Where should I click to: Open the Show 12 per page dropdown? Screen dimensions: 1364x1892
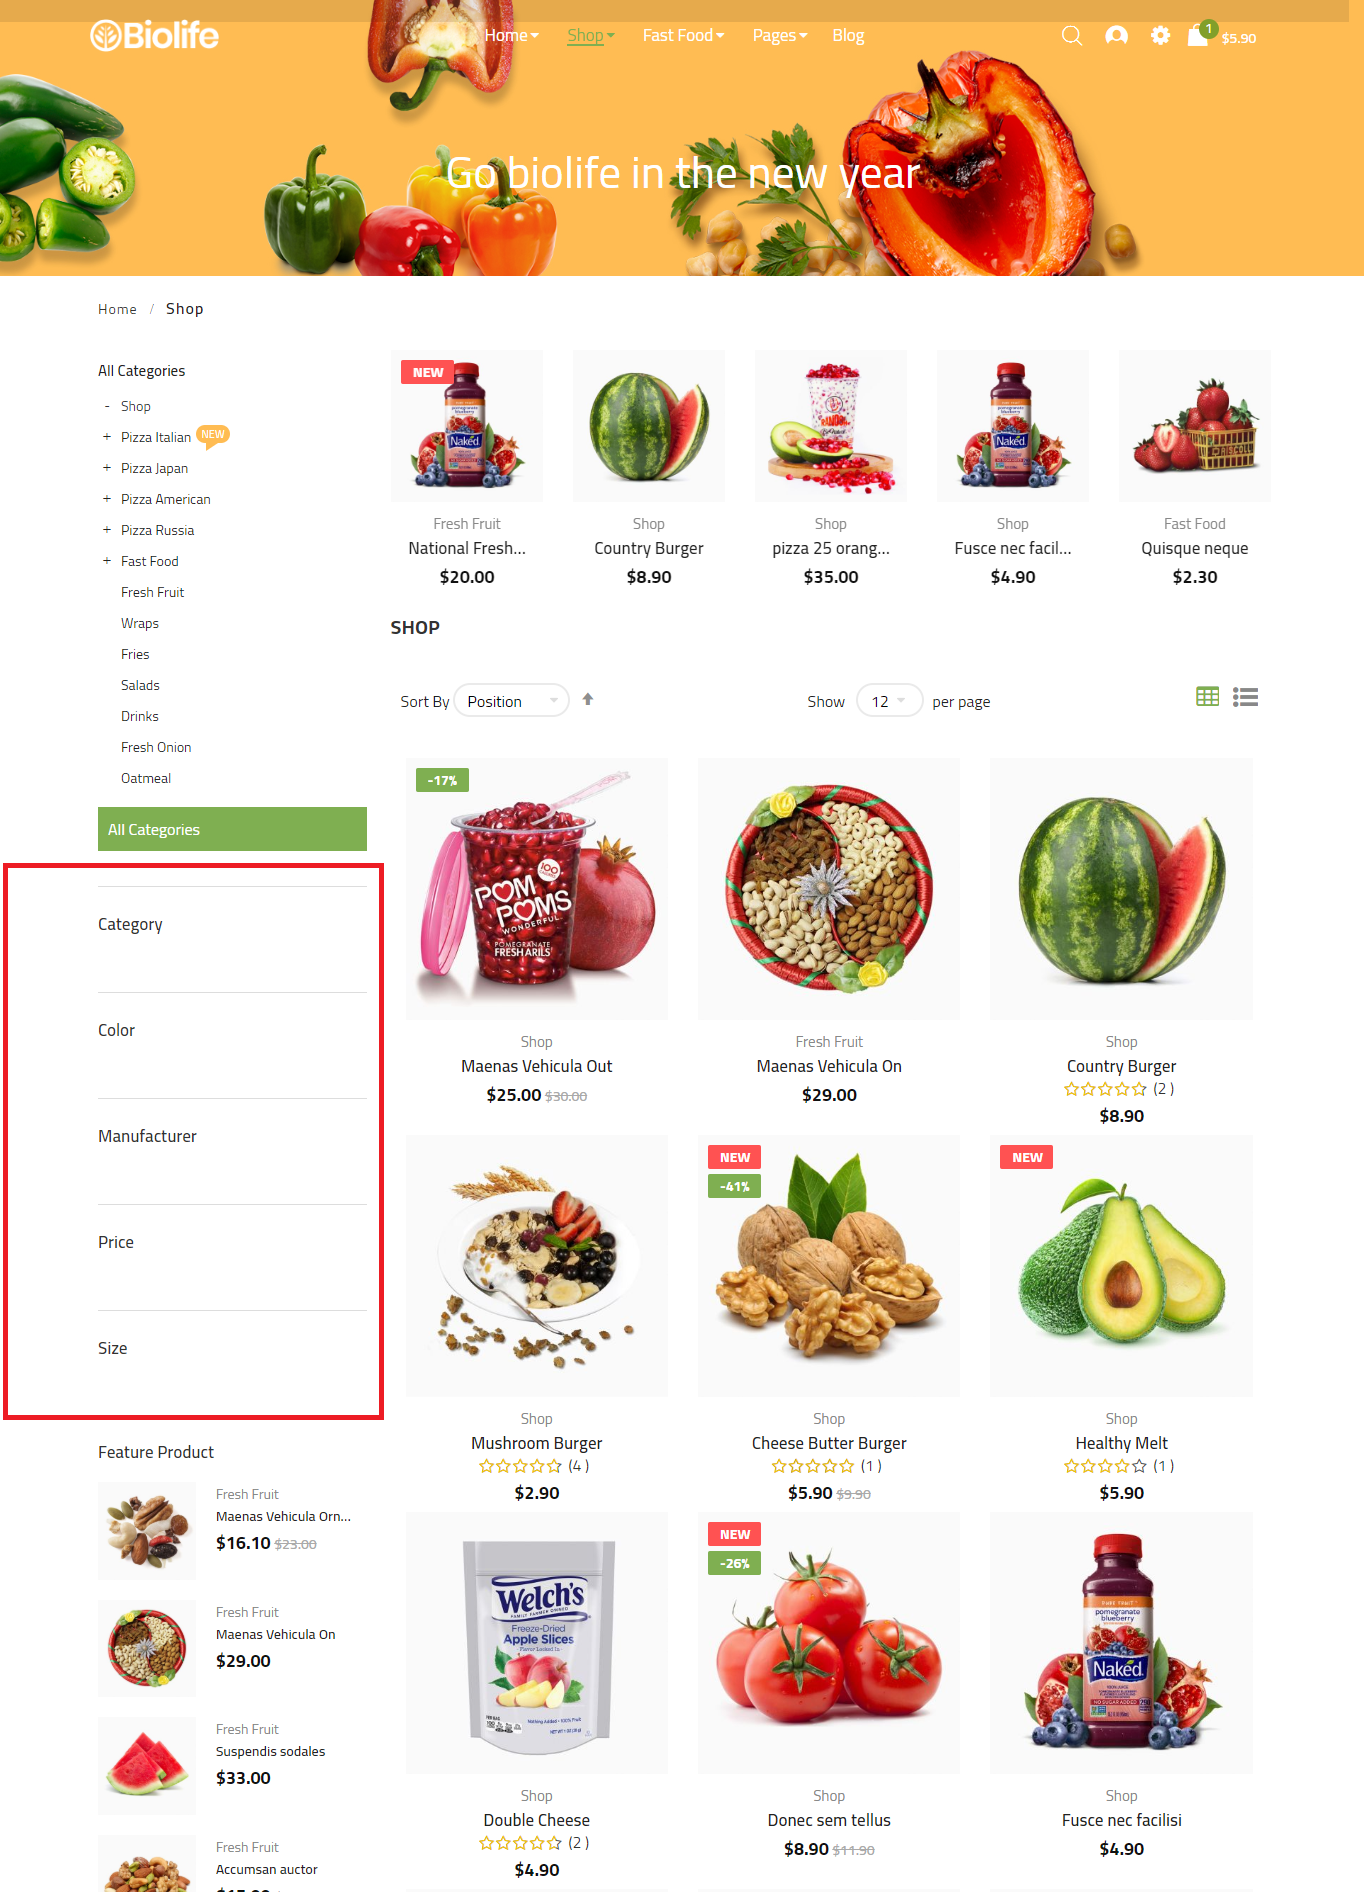pyautogui.click(x=889, y=701)
